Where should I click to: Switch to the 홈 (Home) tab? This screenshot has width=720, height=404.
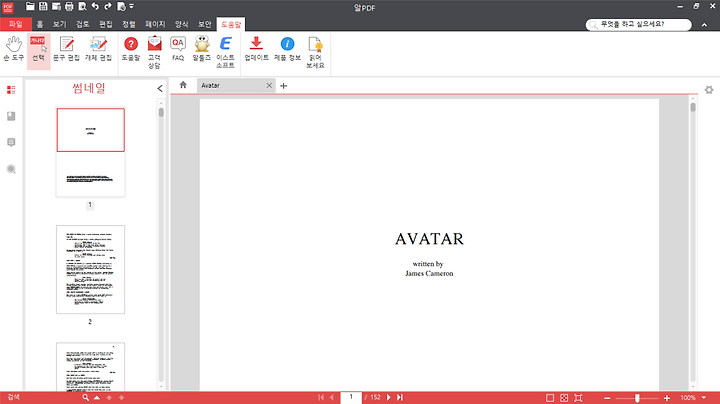pos(40,24)
